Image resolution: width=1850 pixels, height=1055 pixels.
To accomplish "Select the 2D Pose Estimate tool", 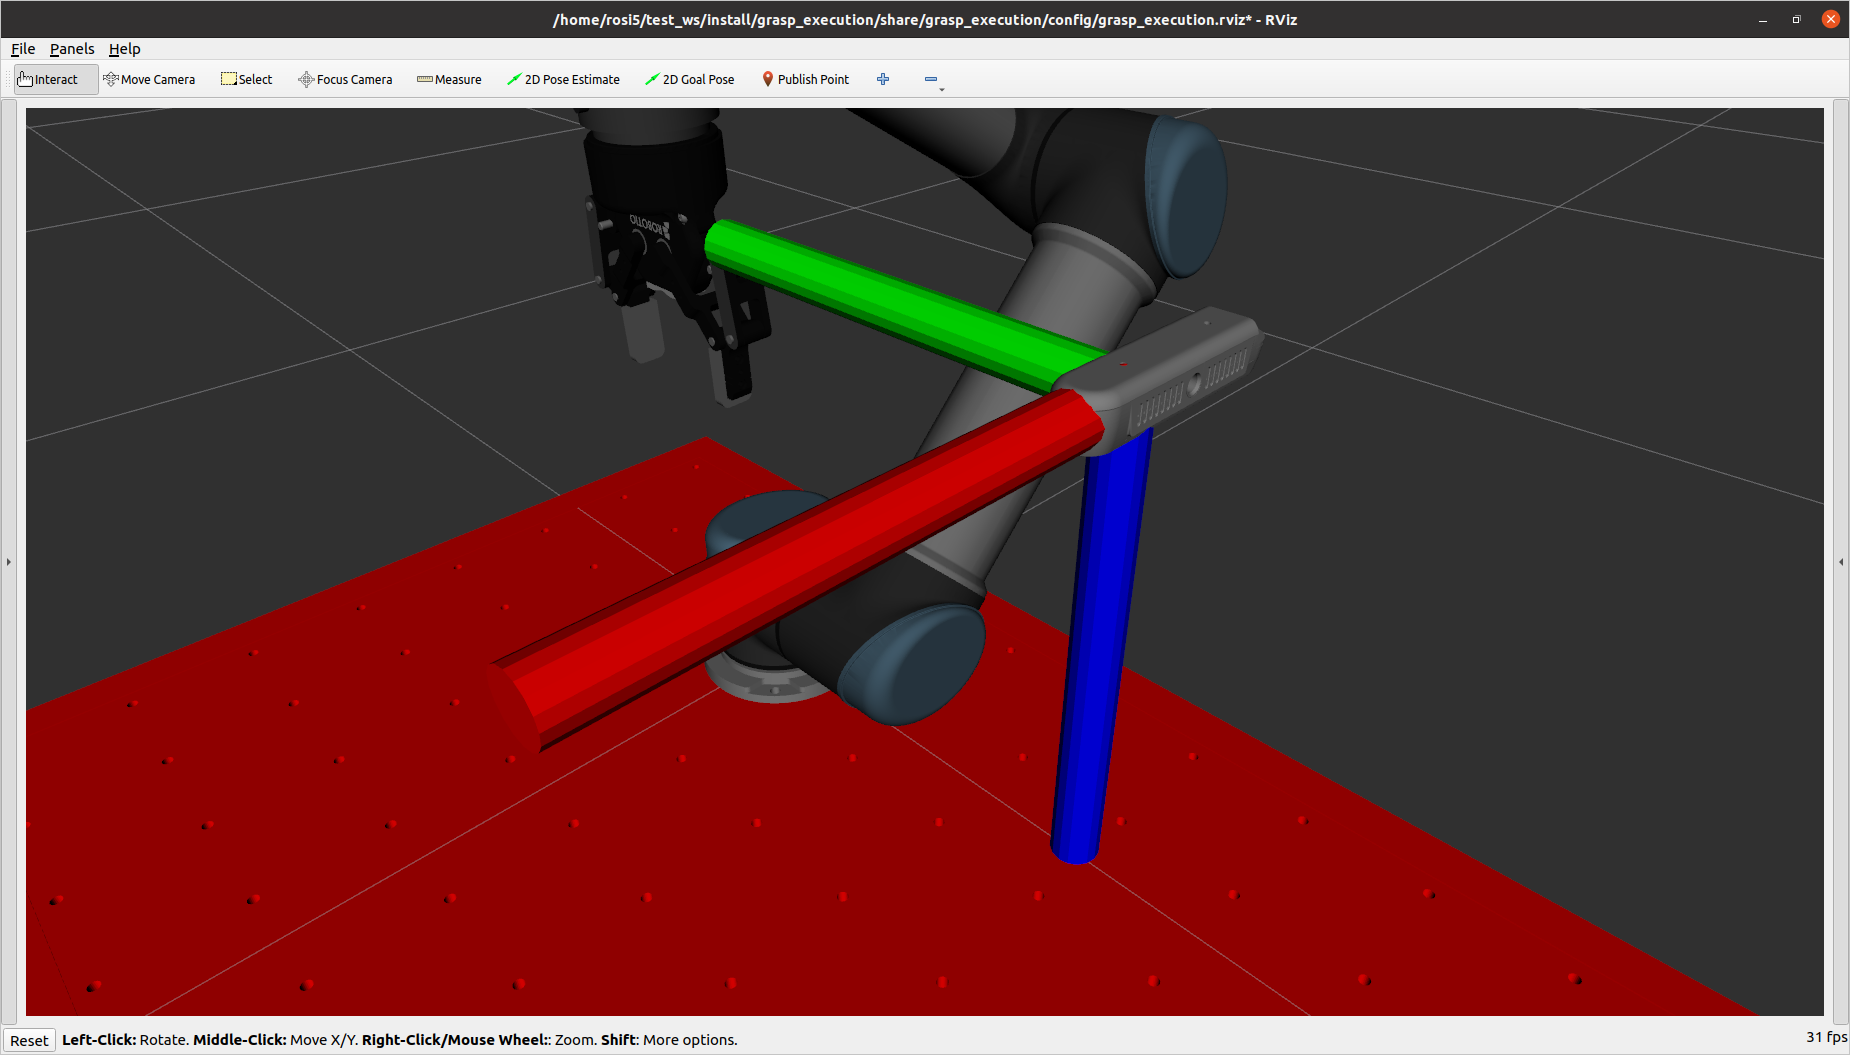I will 563,80.
